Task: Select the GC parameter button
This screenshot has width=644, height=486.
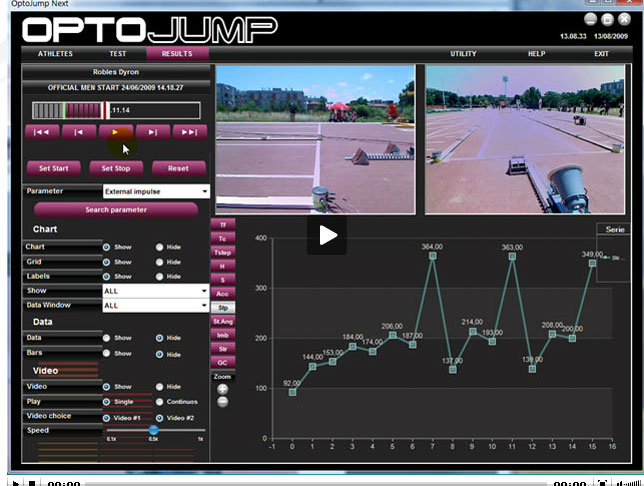Action: click(223, 363)
